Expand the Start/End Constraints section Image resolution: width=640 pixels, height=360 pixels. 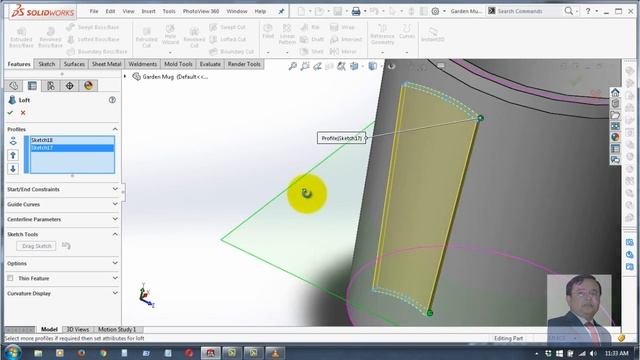point(115,189)
